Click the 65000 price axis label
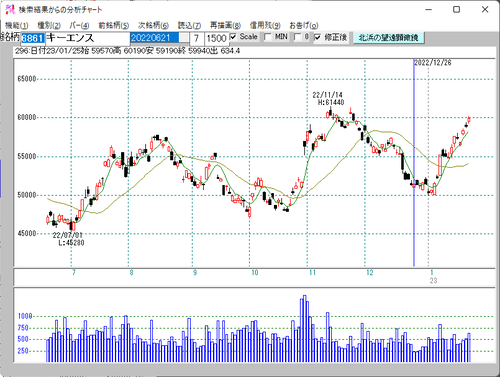This screenshot has height=377, width=500. (27, 79)
